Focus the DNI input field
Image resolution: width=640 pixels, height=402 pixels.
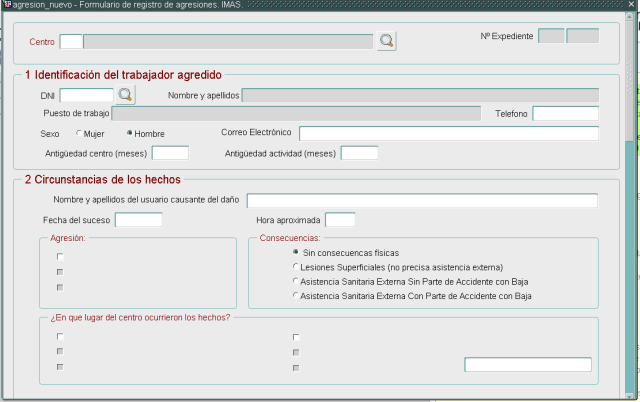pyautogui.click(x=87, y=96)
